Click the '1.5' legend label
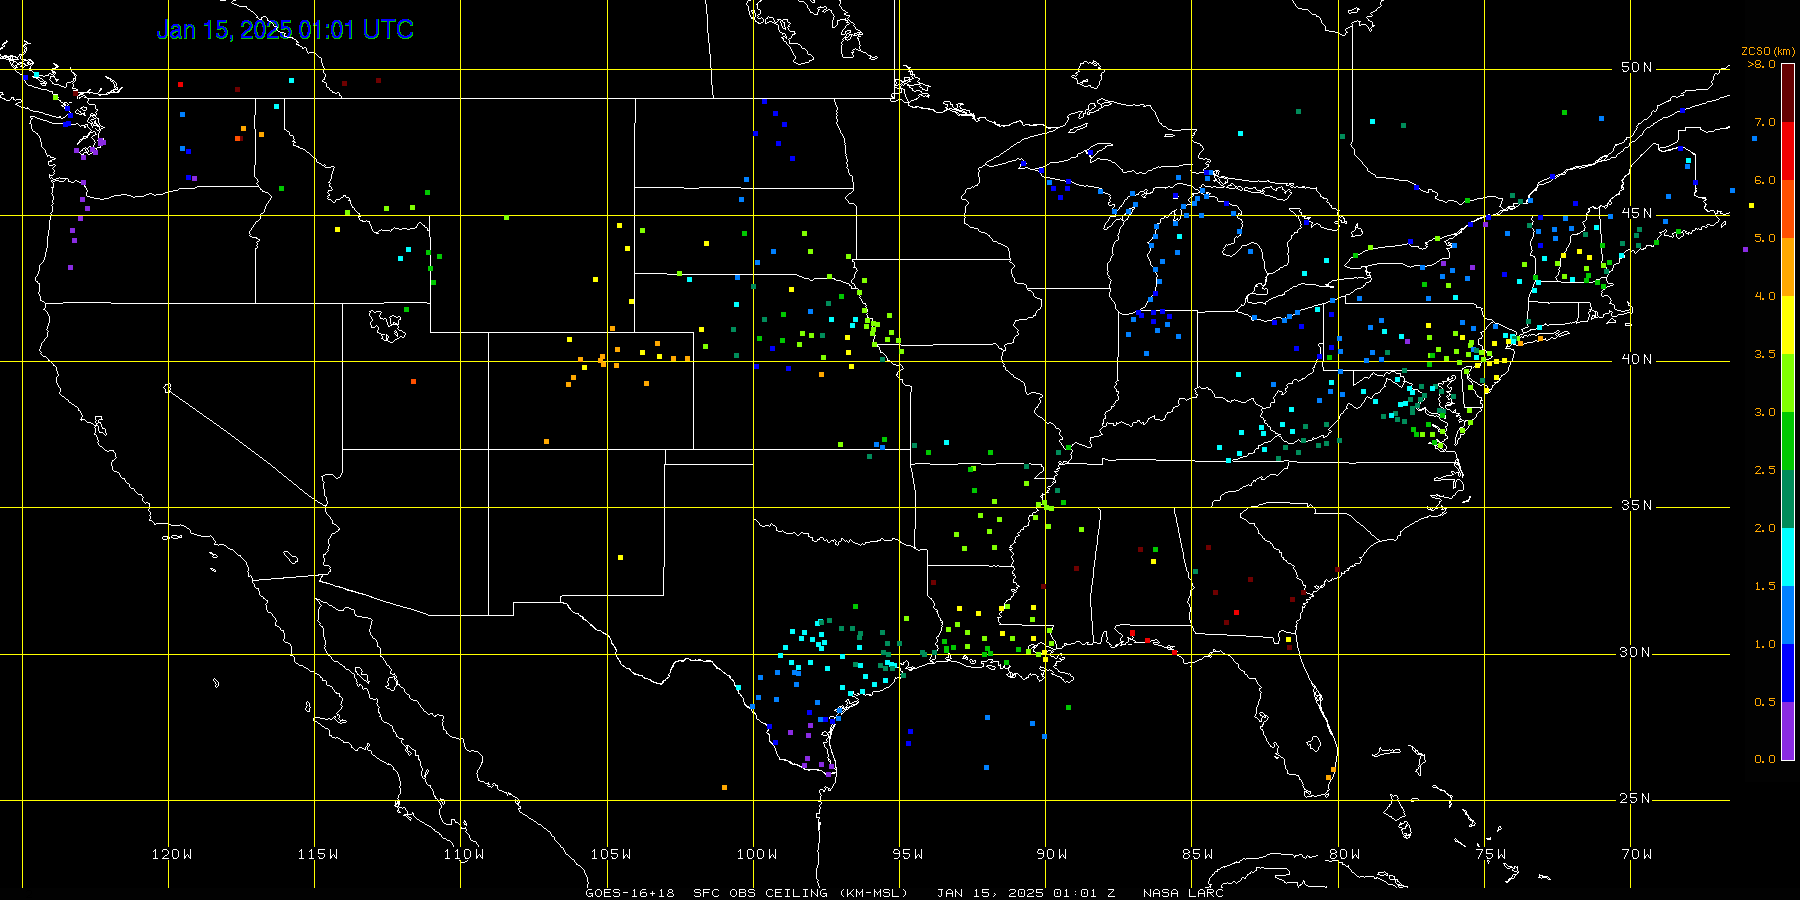Viewport: 1800px width, 900px height. point(1765,586)
